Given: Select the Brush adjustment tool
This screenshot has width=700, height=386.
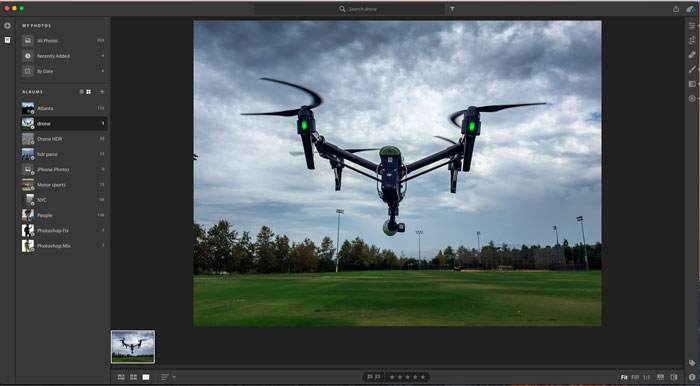Looking at the screenshot, I should point(692,69).
